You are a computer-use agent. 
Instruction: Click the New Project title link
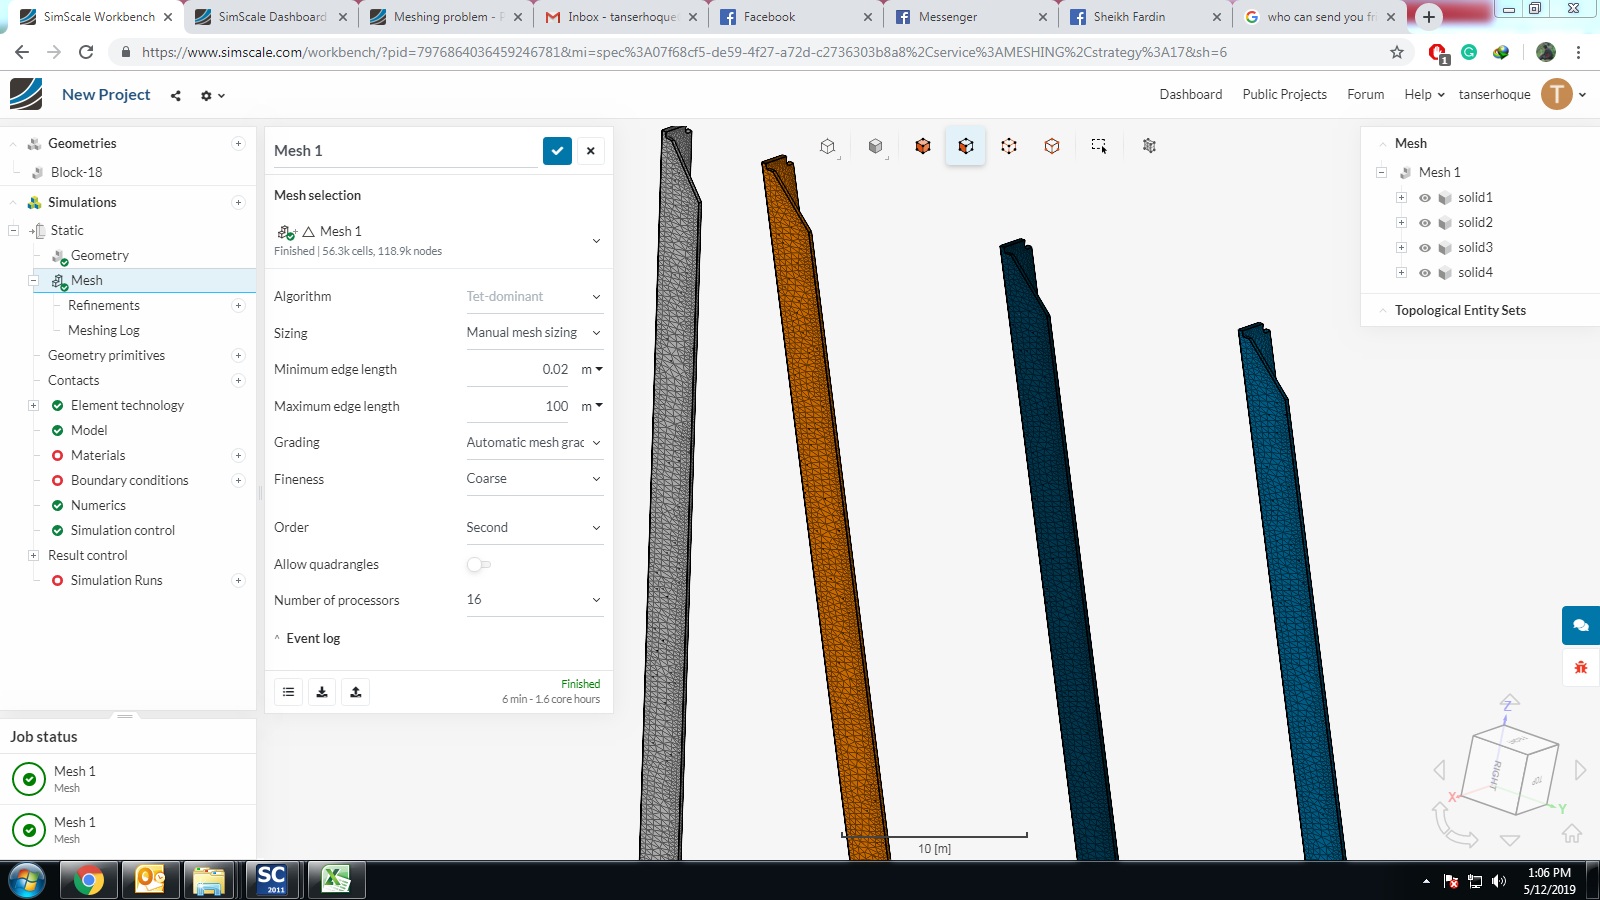[x=106, y=95]
